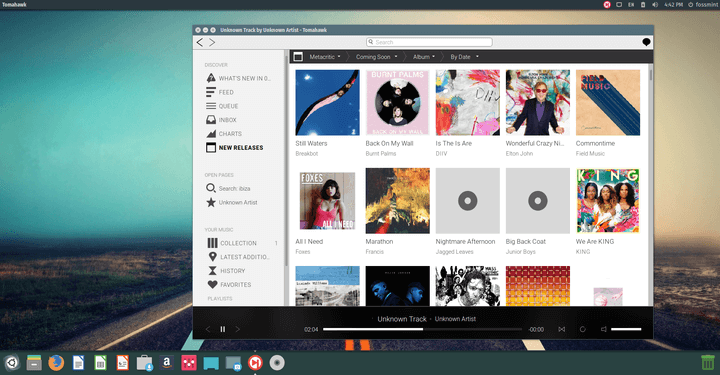This screenshot has width=720, height=375.
Task: Open the Feed page
Action: [x=220, y=92]
